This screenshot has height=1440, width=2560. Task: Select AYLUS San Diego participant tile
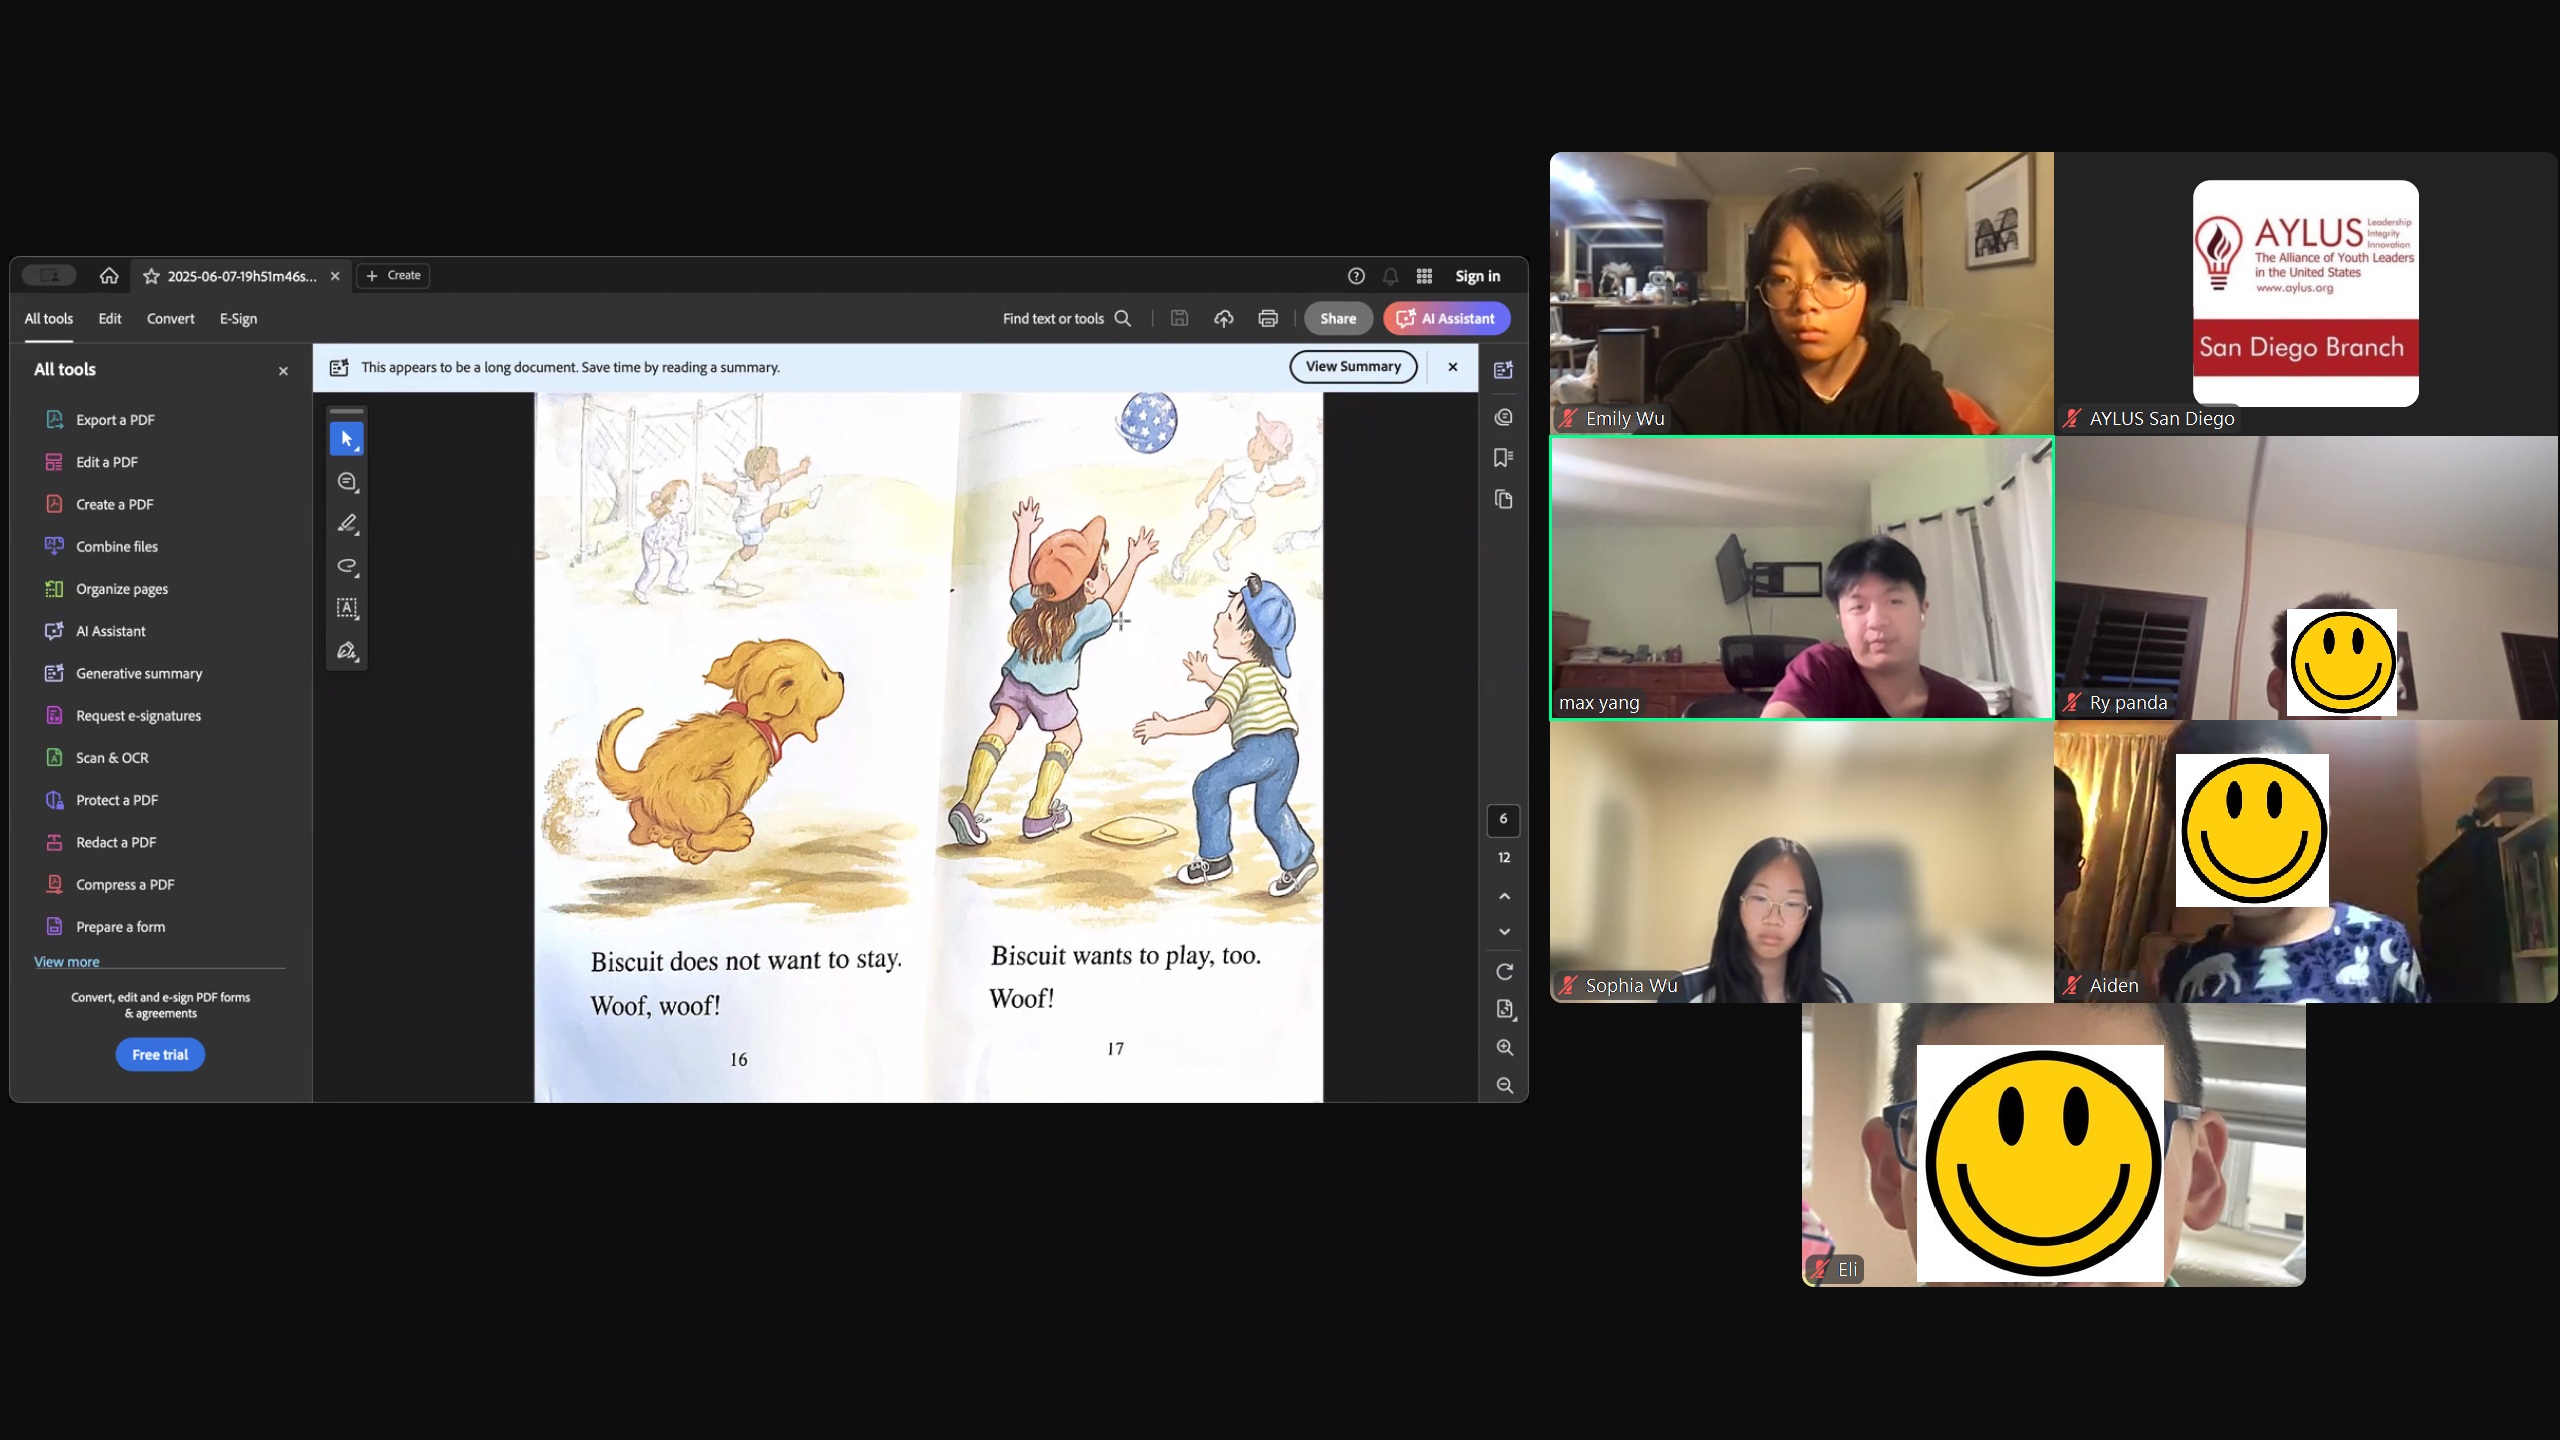pyautogui.click(x=2306, y=293)
